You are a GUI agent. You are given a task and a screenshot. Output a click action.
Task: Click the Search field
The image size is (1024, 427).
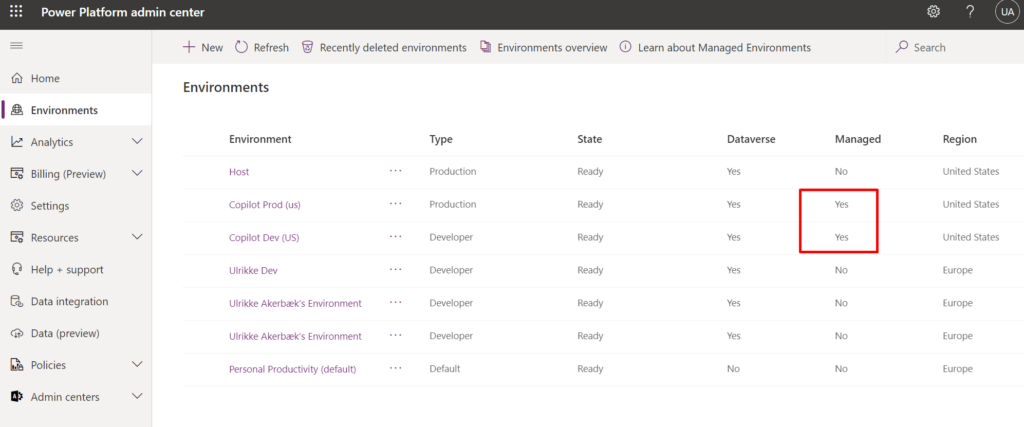click(954, 47)
